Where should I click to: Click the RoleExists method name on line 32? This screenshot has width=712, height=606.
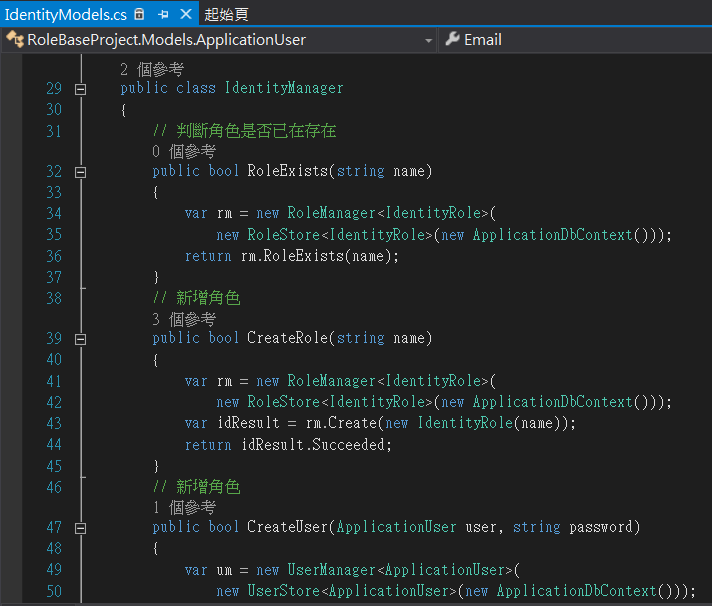coord(287,171)
